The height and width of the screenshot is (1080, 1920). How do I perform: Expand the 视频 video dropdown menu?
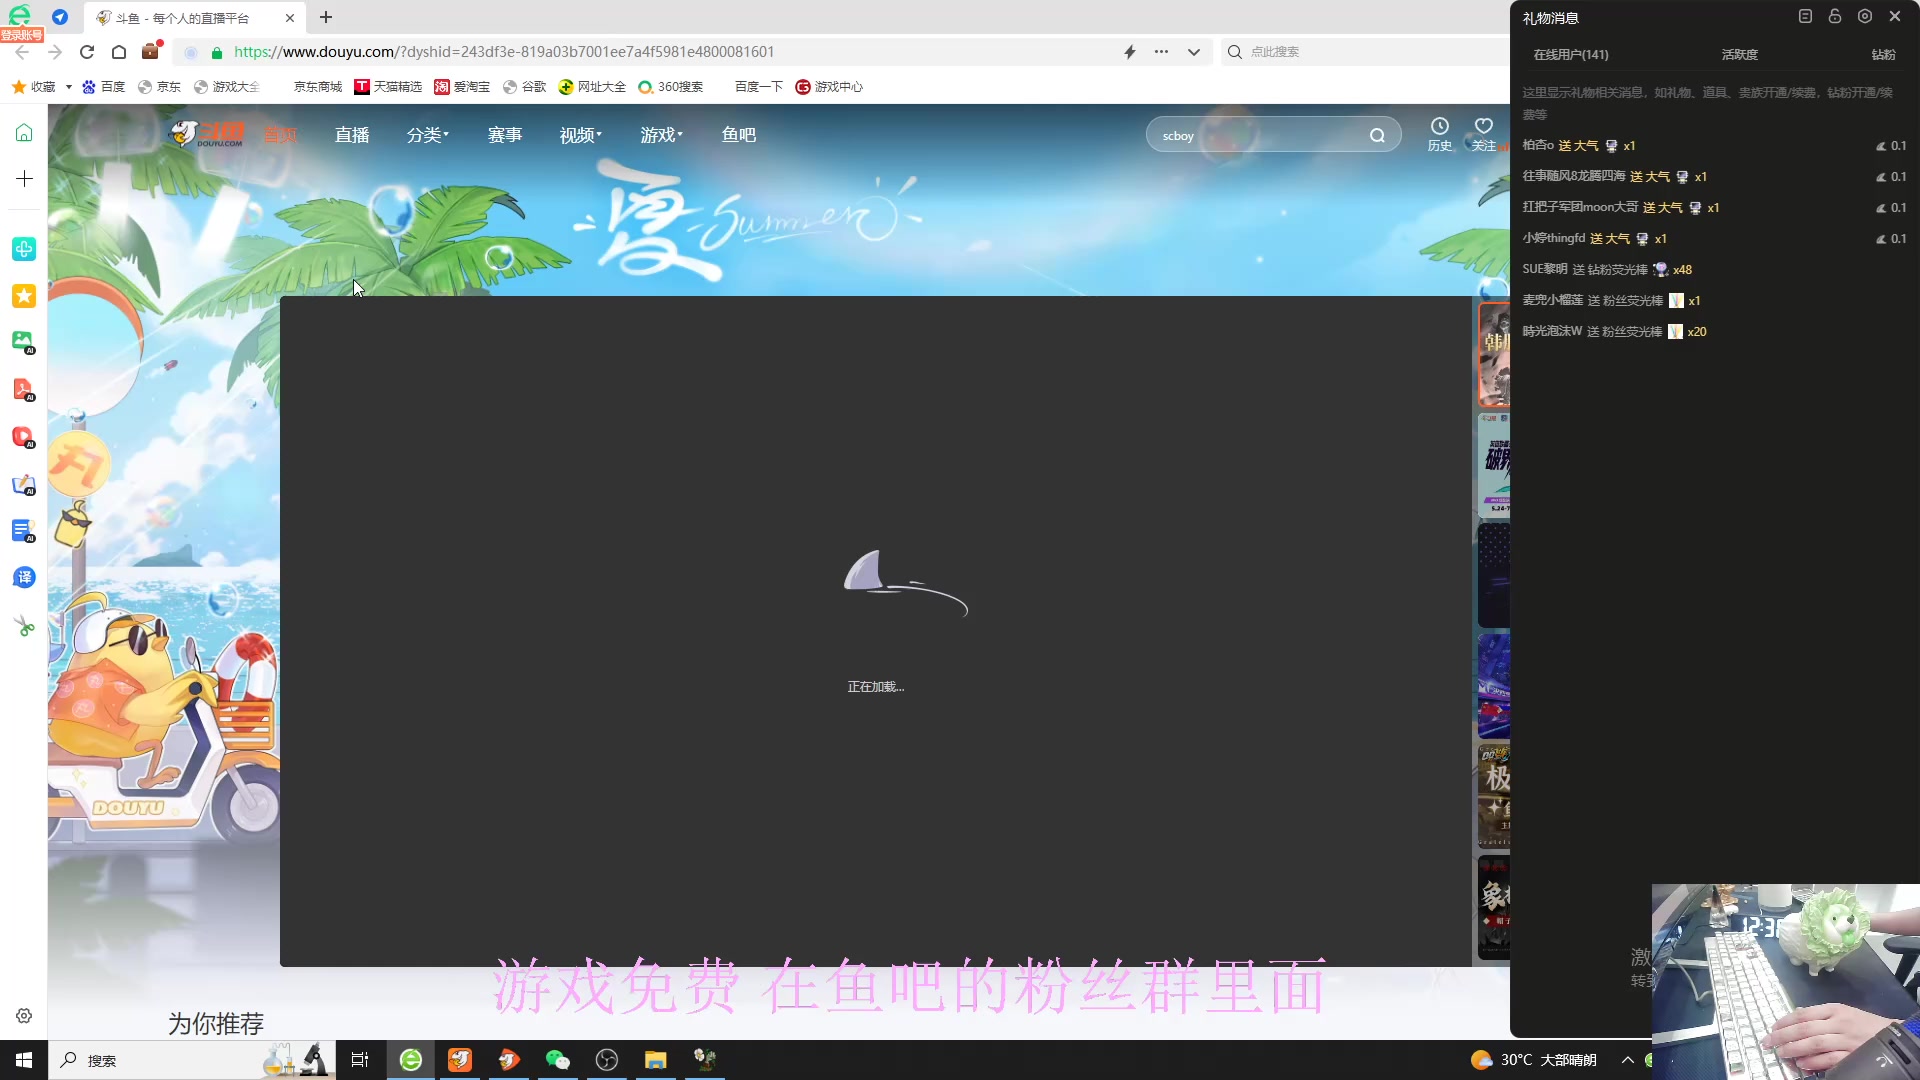coord(579,134)
